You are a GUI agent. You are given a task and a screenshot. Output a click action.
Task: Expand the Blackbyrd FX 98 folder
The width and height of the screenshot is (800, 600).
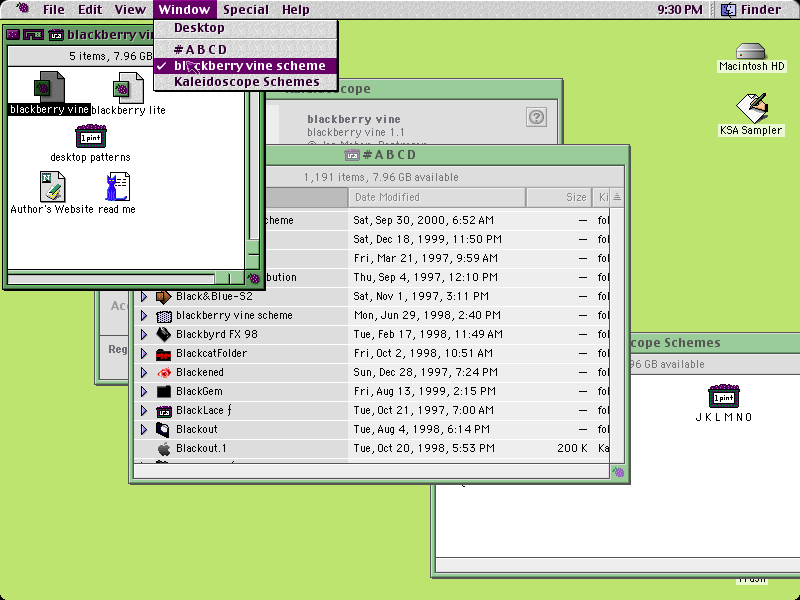(144, 334)
